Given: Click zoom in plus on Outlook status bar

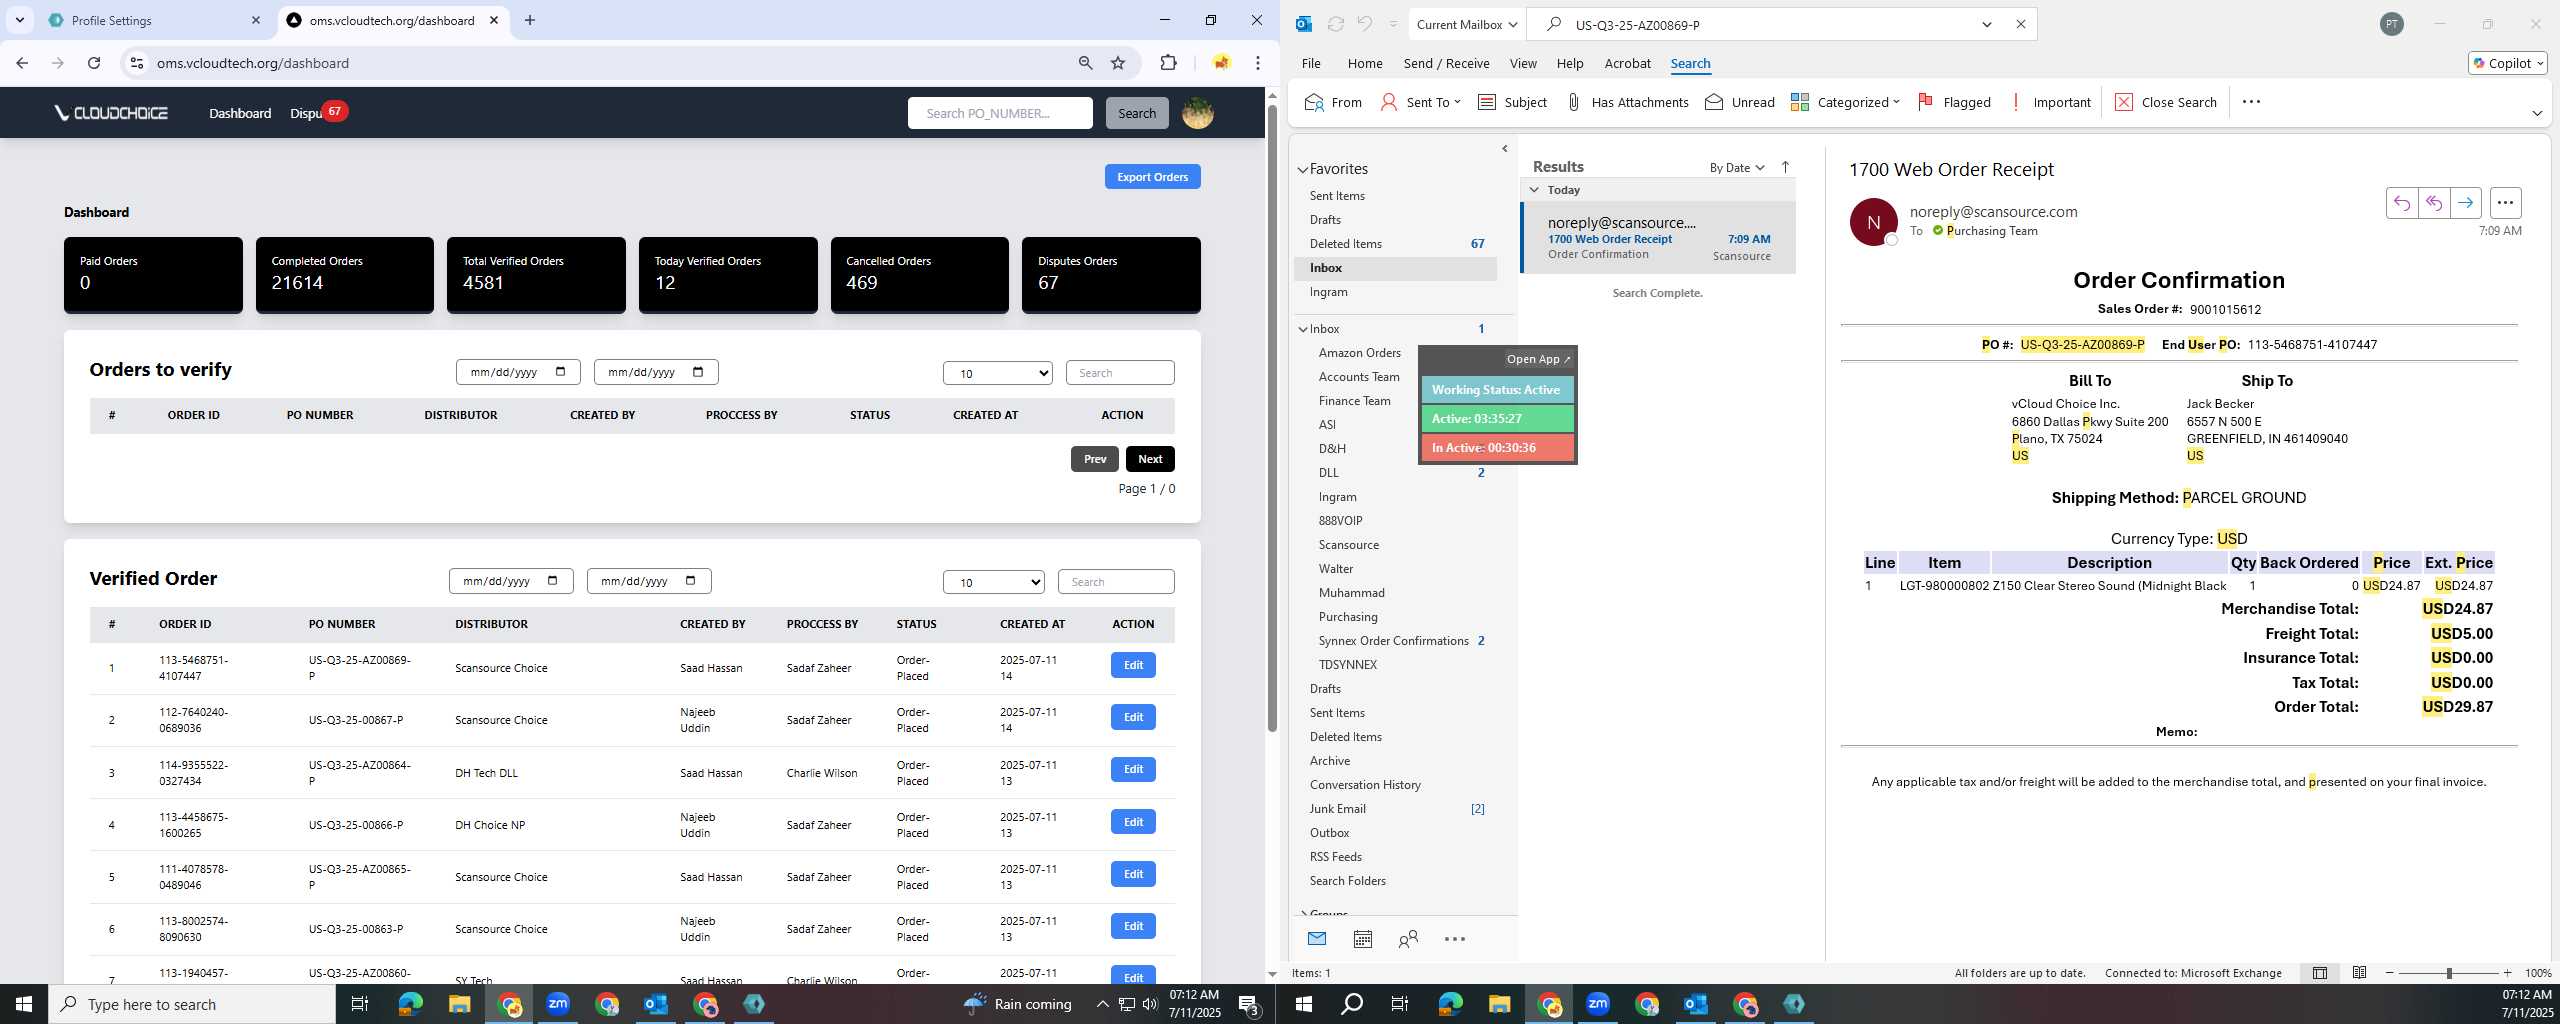Looking at the screenshot, I should (2507, 973).
